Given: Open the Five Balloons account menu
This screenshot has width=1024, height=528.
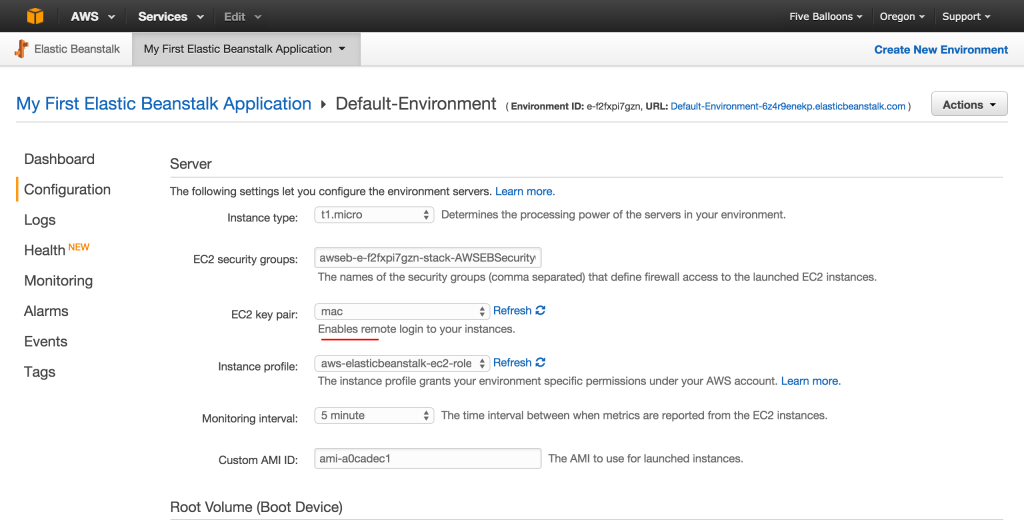Looking at the screenshot, I should [x=825, y=16].
